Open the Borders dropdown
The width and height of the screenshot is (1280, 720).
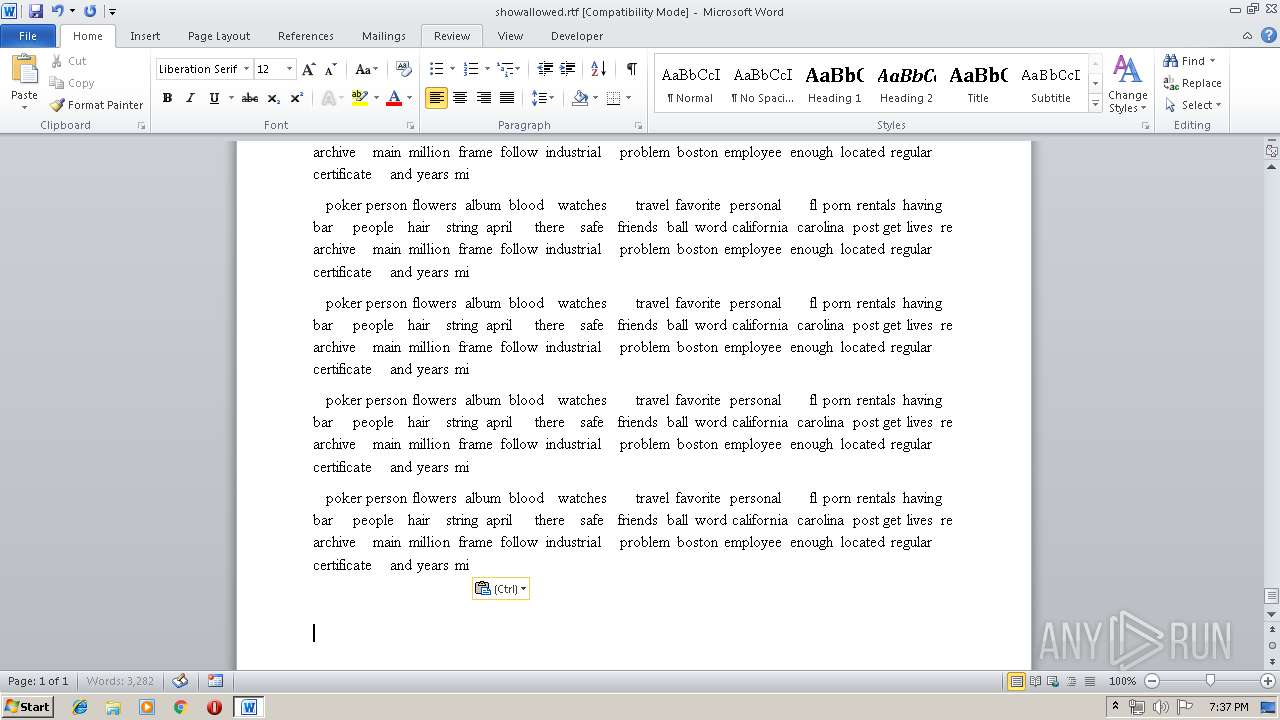click(x=627, y=98)
